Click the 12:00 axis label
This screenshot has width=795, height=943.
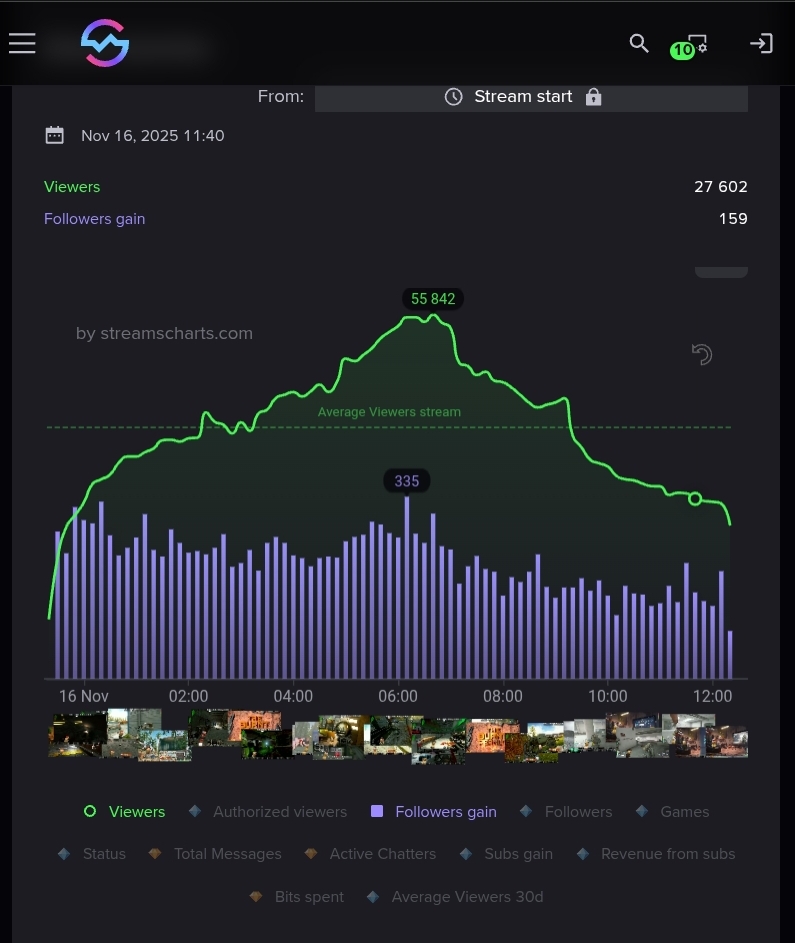713,696
